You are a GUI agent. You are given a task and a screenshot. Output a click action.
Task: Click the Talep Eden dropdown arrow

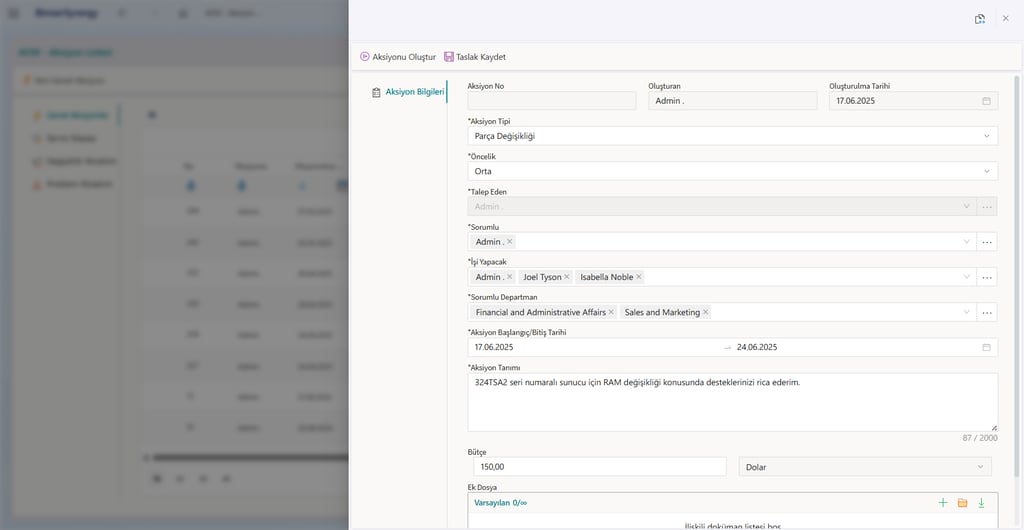click(967, 206)
